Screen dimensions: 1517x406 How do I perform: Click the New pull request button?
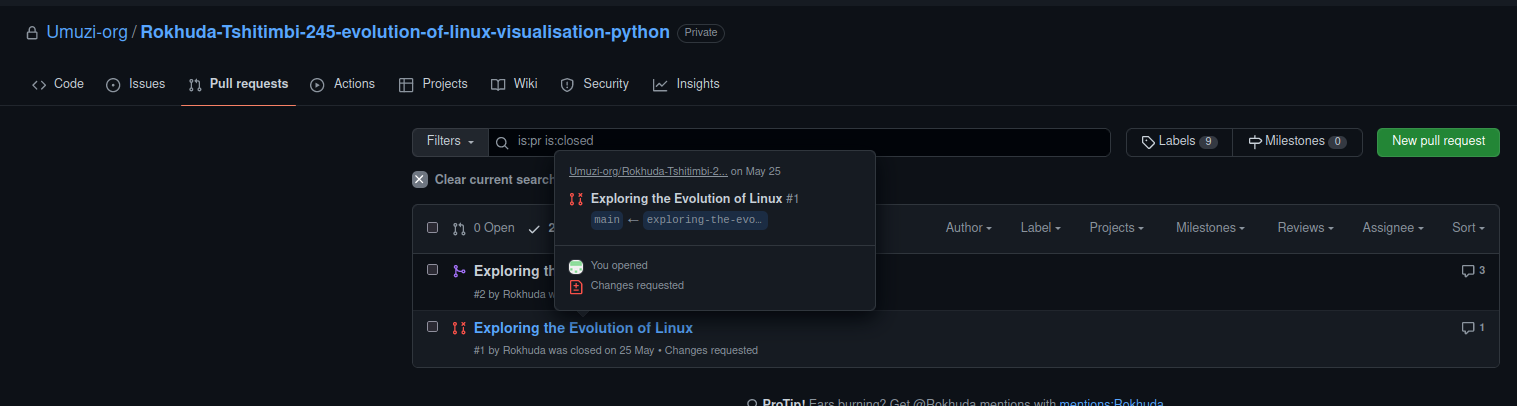click(1437, 142)
